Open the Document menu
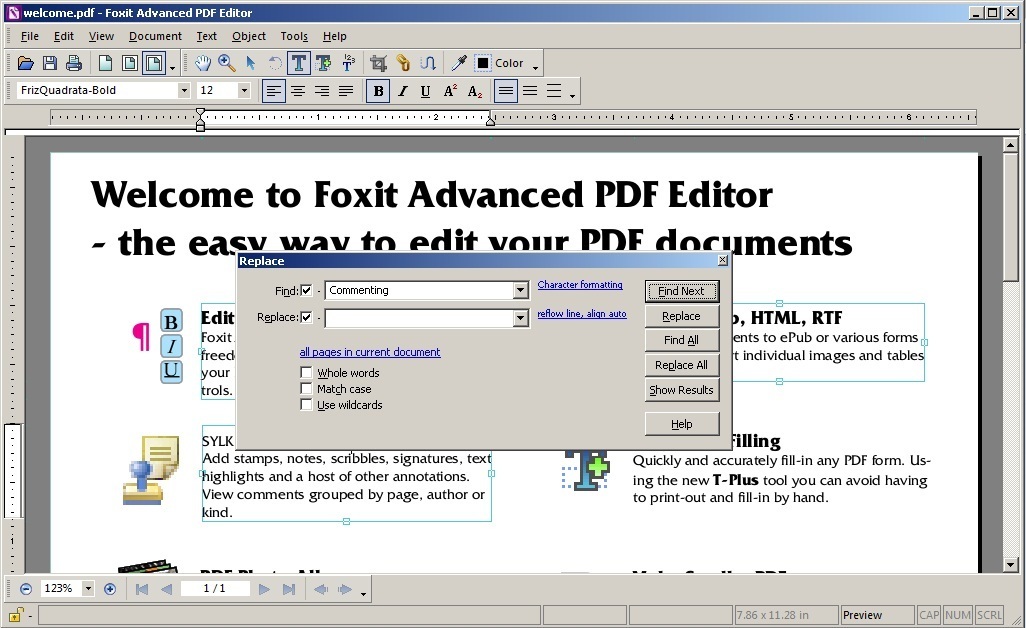The height and width of the screenshot is (628, 1026). point(155,36)
